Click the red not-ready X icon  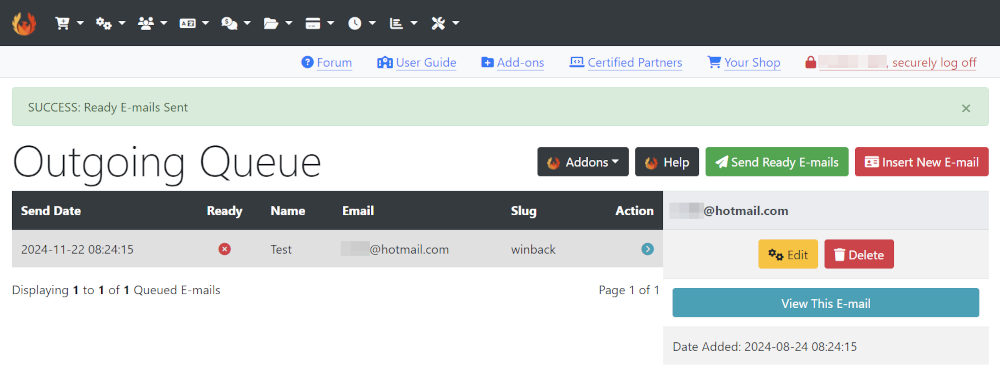[x=224, y=249]
